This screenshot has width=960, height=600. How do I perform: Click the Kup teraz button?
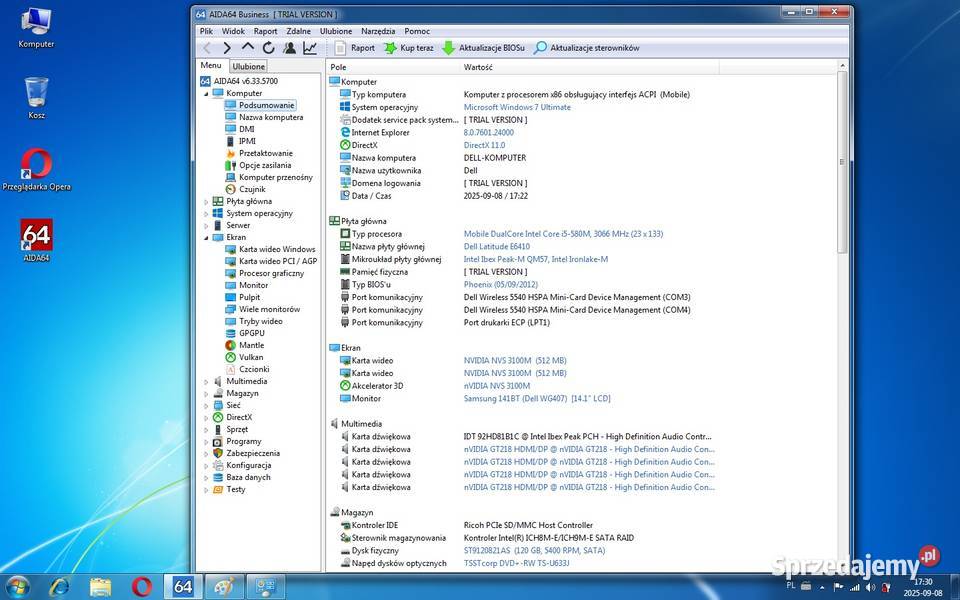point(408,48)
